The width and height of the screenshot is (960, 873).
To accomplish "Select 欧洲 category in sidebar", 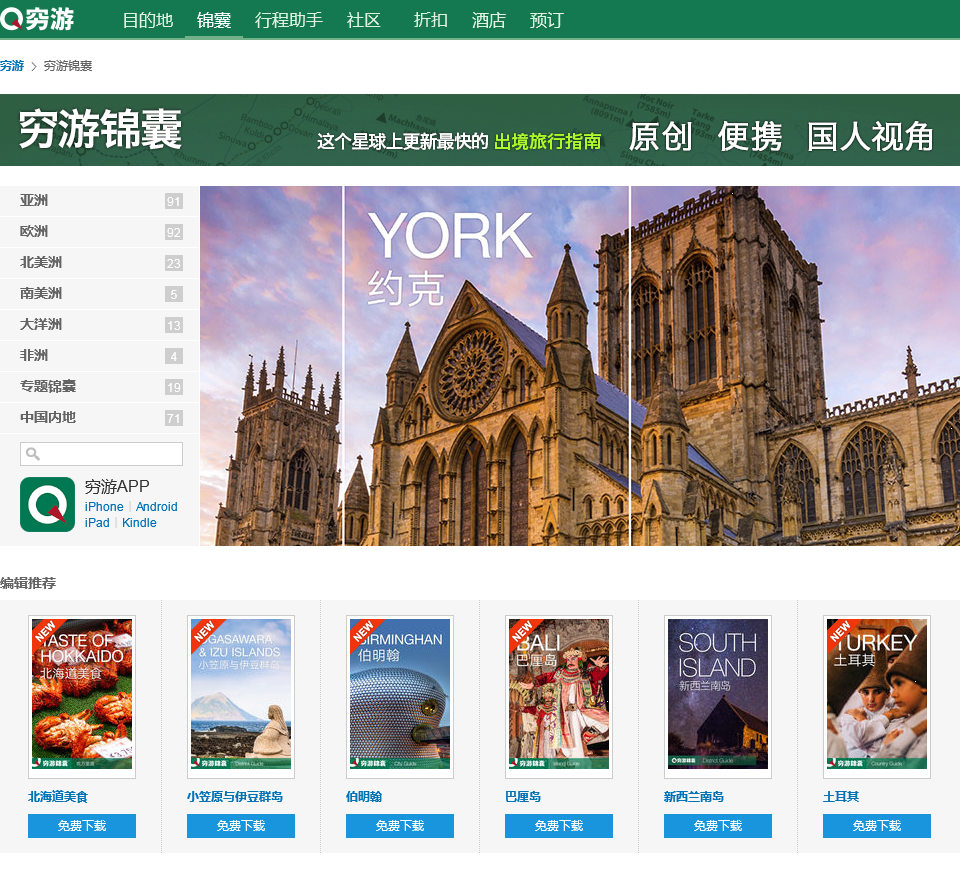I will point(100,231).
